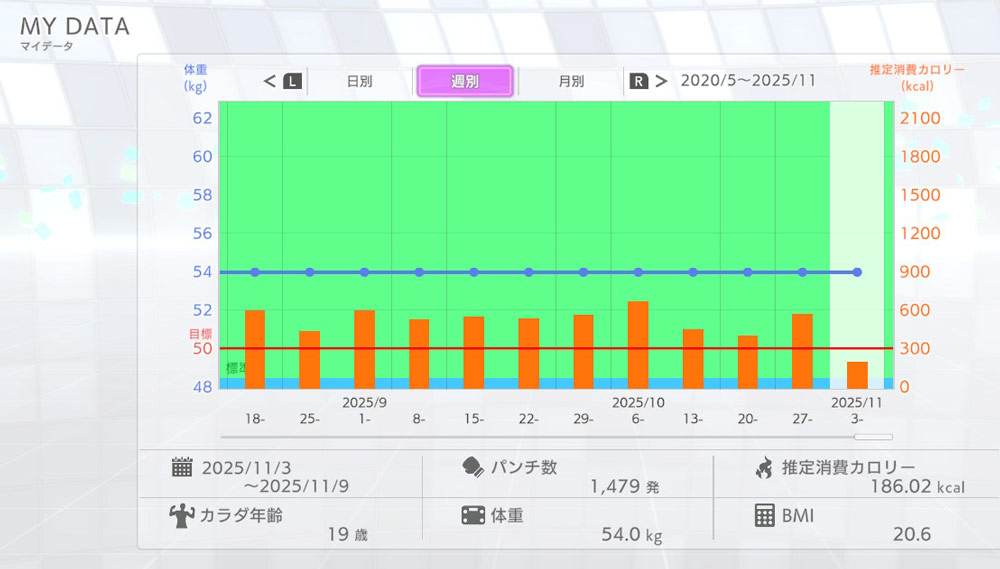Click the weight data point above week 3-
The height and width of the screenshot is (569, 1000).
(x=857, y=272)
